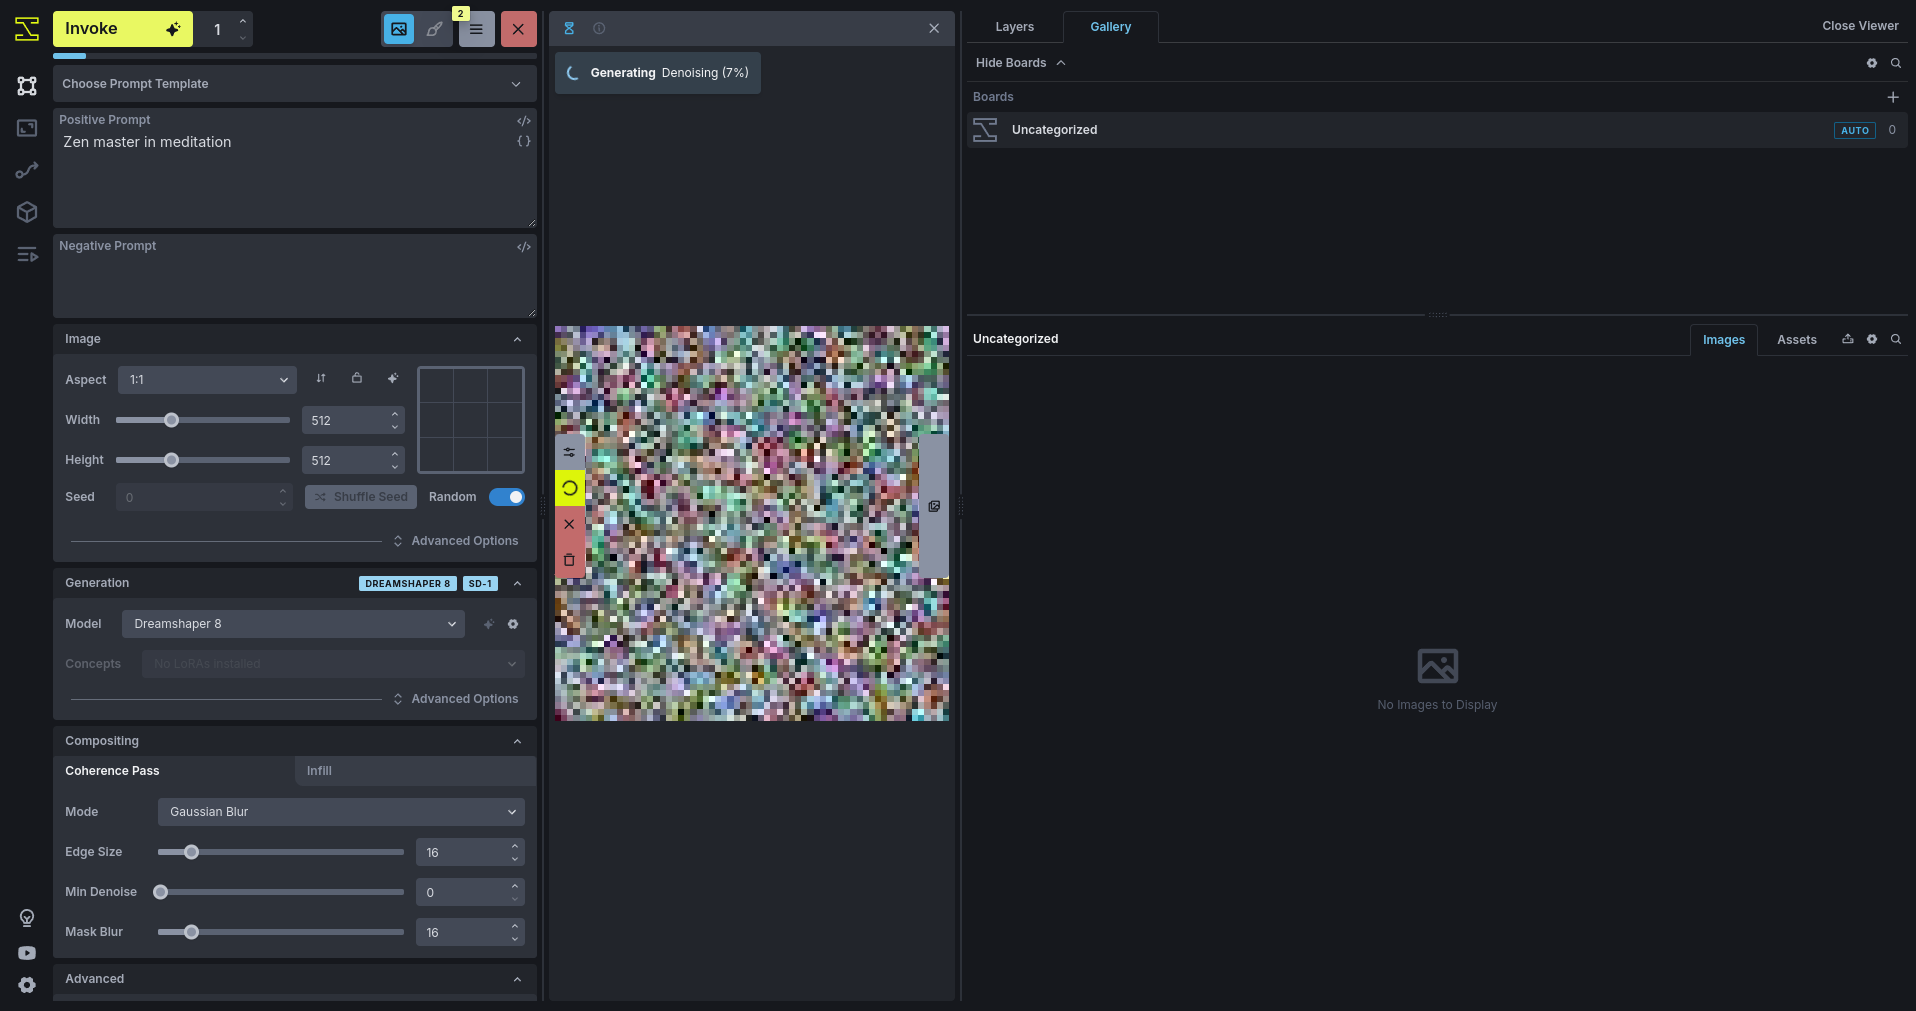Click the hourglass progress icon
The height and width of the screenshot is (1011, 1916).
tap(569, 29)
